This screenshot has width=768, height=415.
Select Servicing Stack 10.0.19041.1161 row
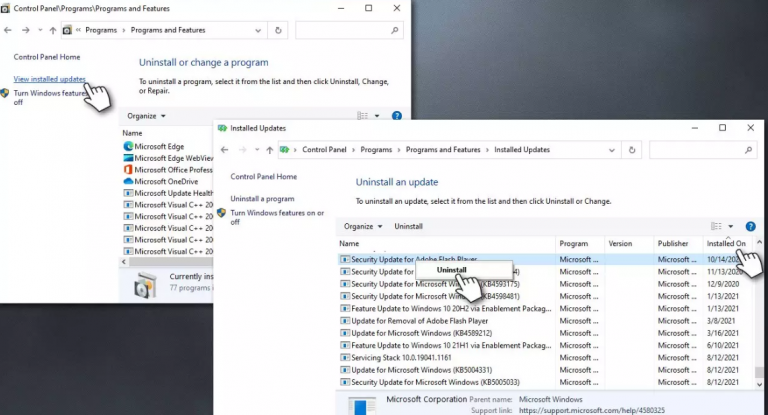[545, 358]
